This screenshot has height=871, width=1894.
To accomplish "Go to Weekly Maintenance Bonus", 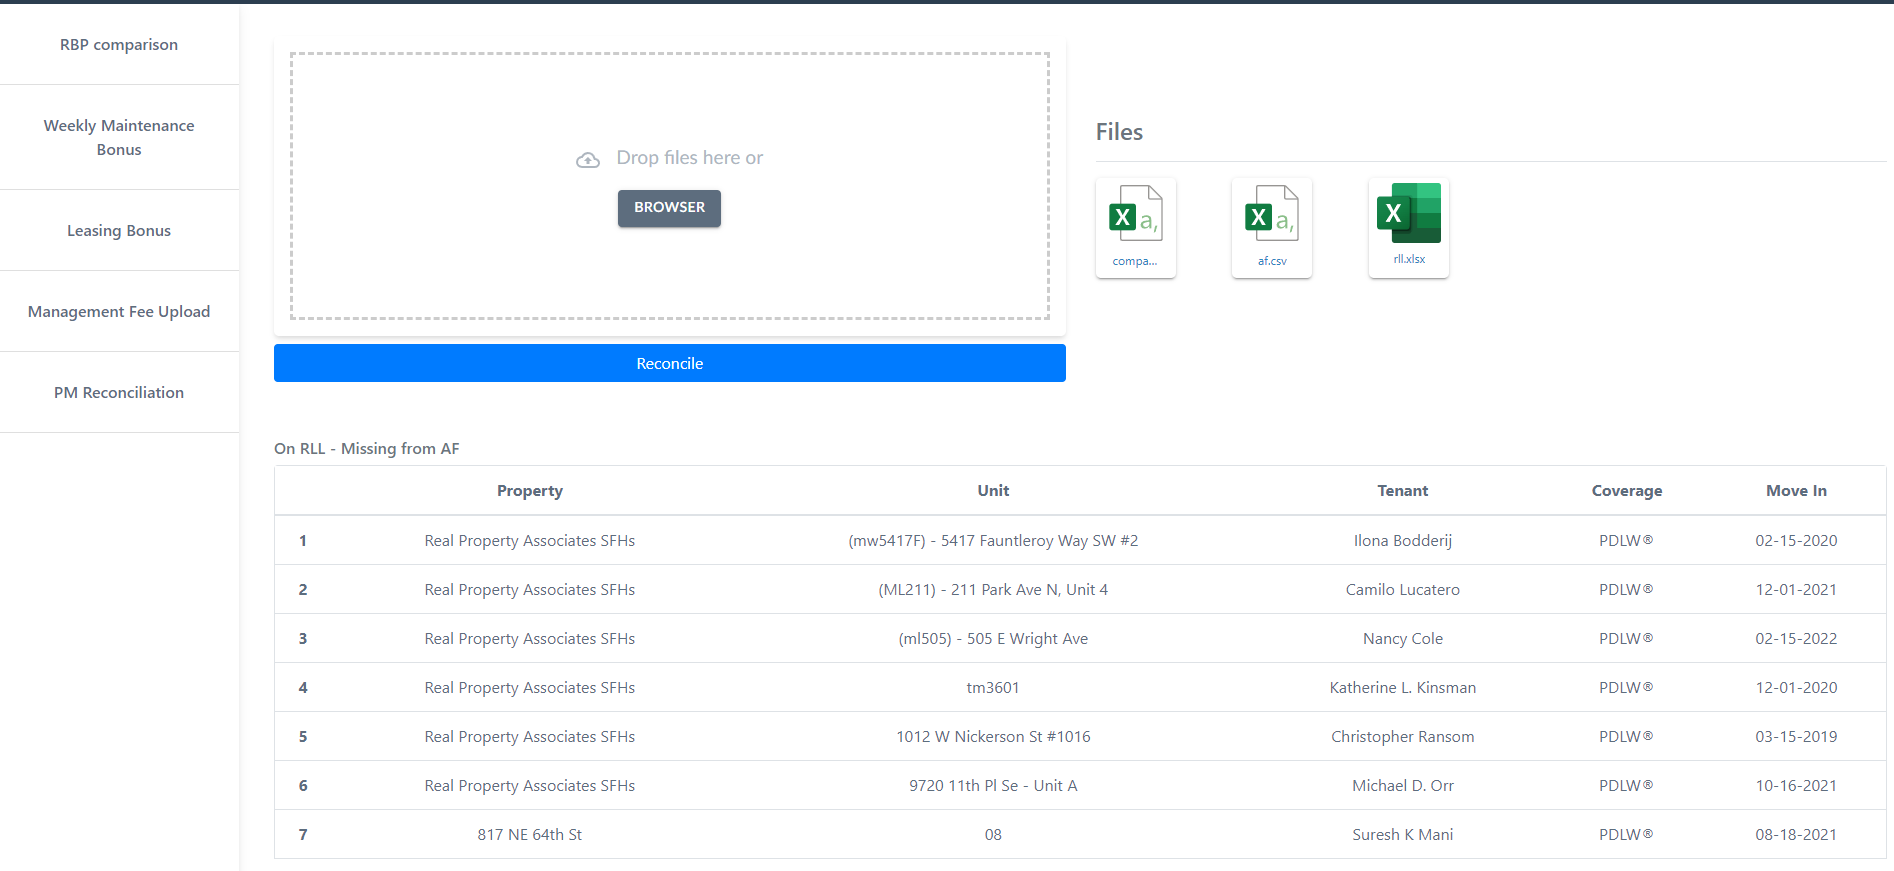I will pos(119,138).
